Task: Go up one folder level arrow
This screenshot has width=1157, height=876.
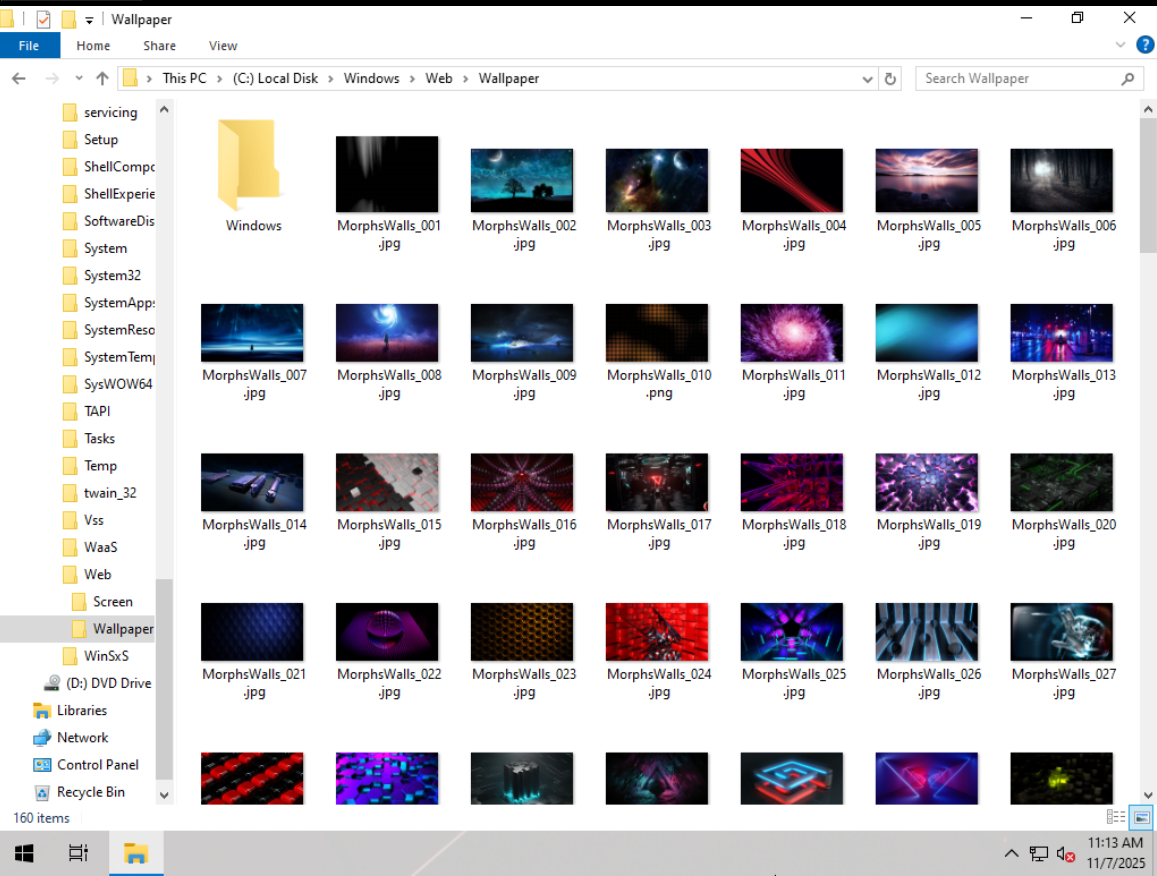Action: pos(102,78)
